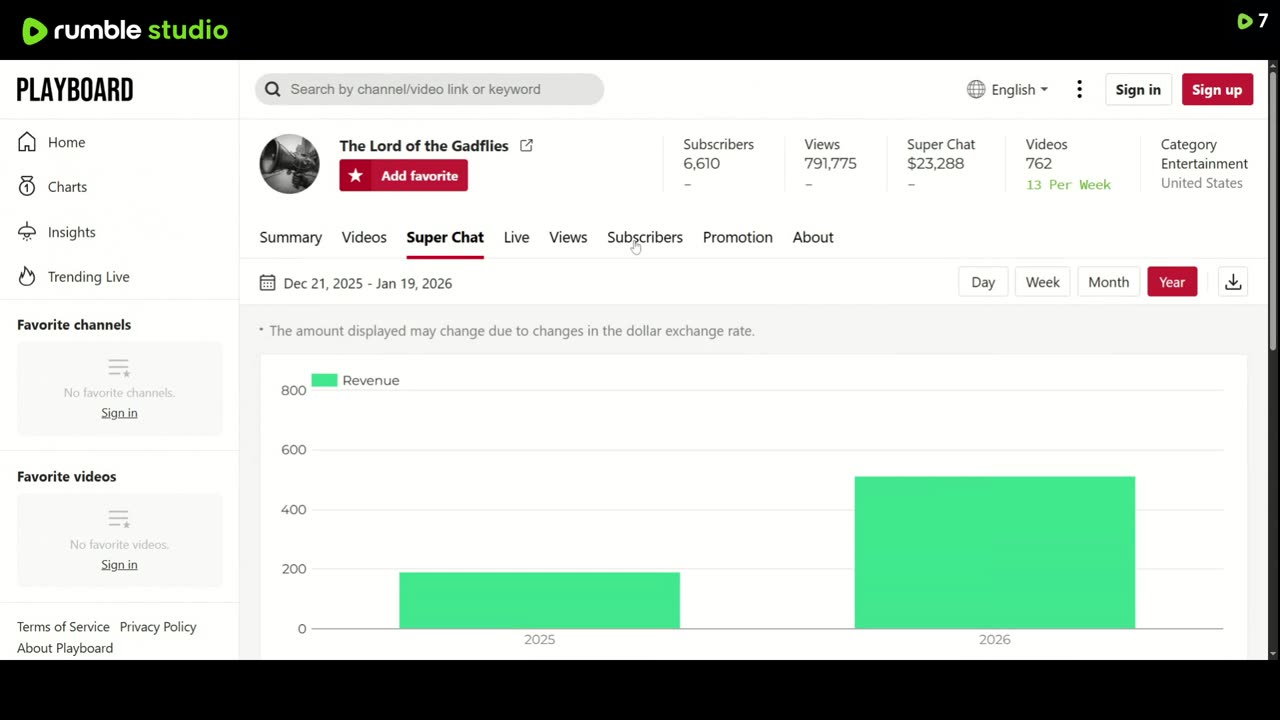The height and width of the screenshot is (720, 1280).
Task: Select the Year interval
Action: click(1172, 282)
